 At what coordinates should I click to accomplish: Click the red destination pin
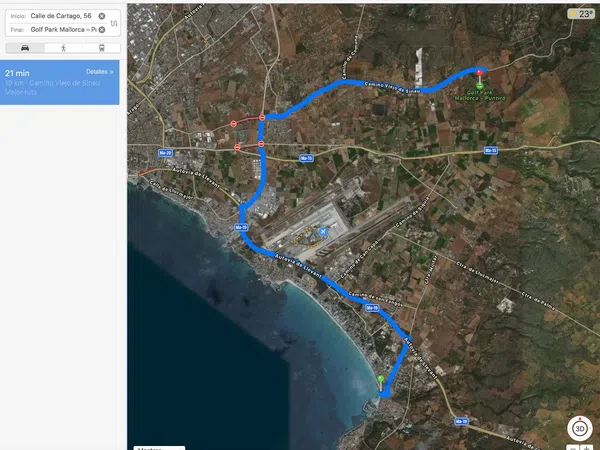point(481,71)
